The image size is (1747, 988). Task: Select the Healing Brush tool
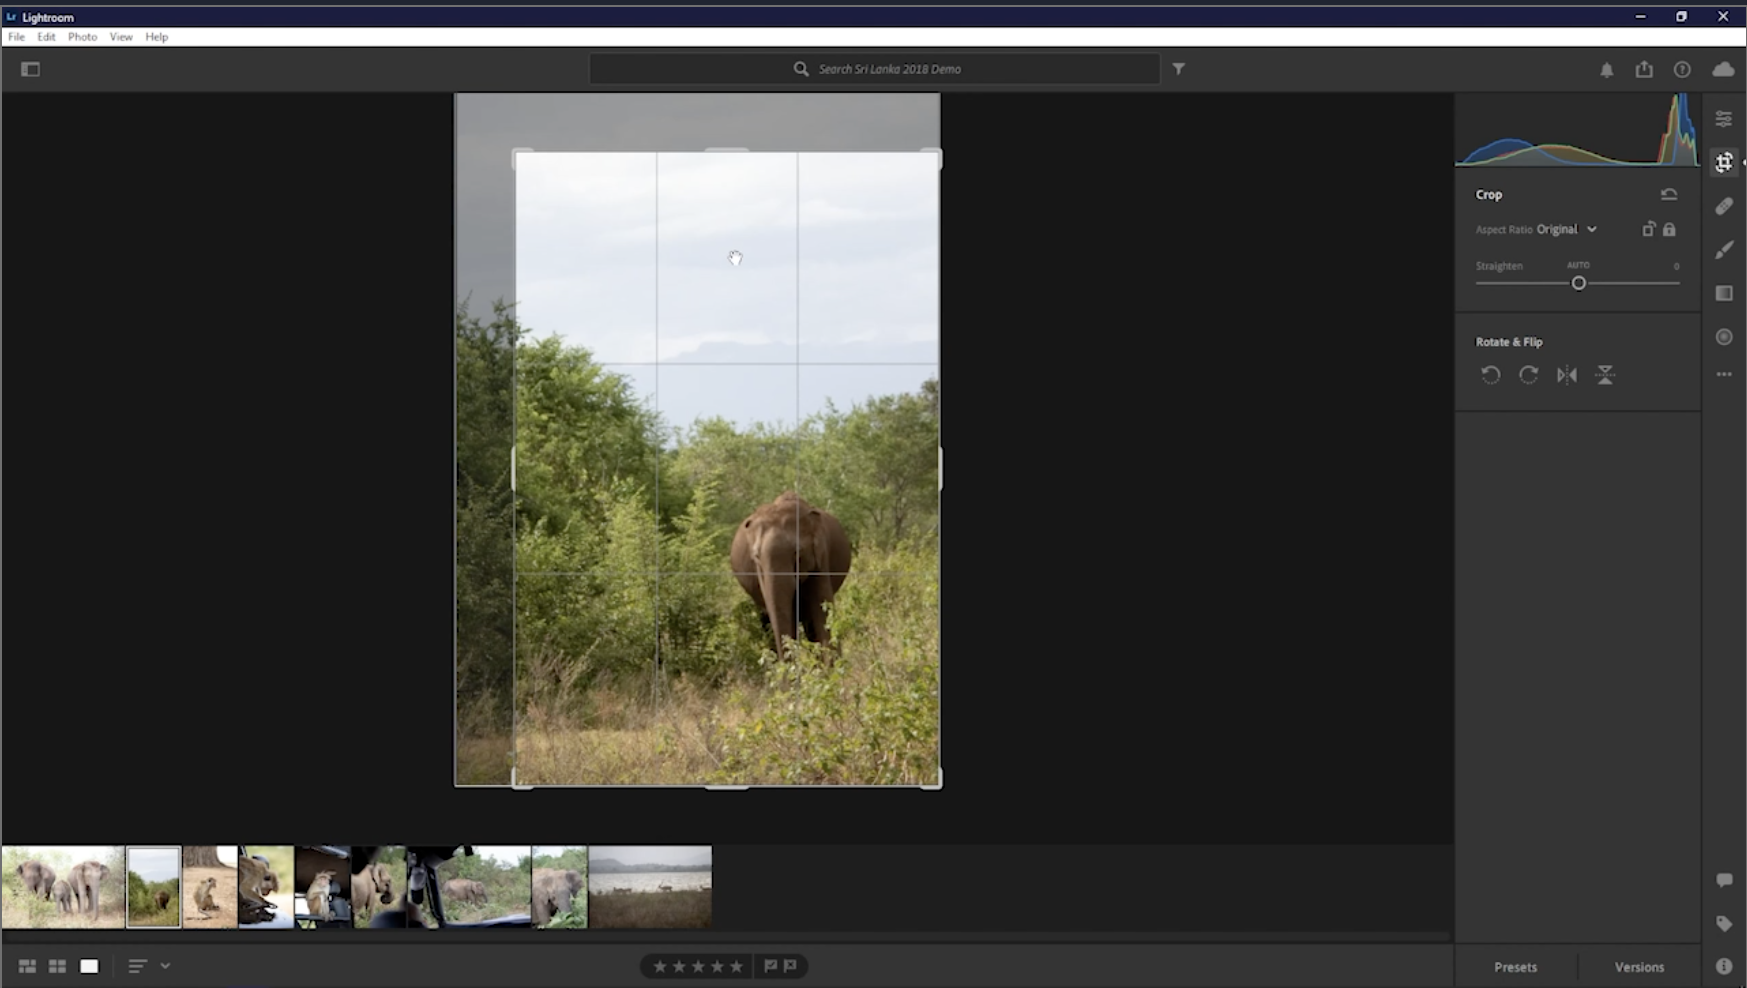tap(1723, 206)
